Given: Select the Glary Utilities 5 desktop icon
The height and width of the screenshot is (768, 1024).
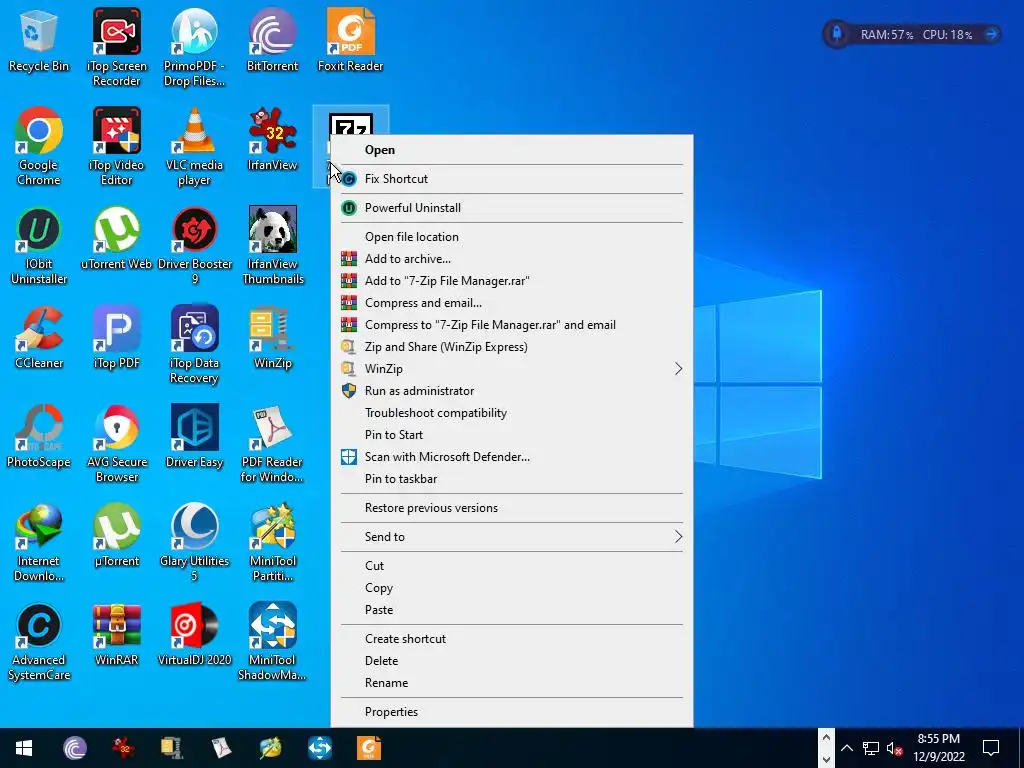Looking at the screenshot, I should click(194, 543).
